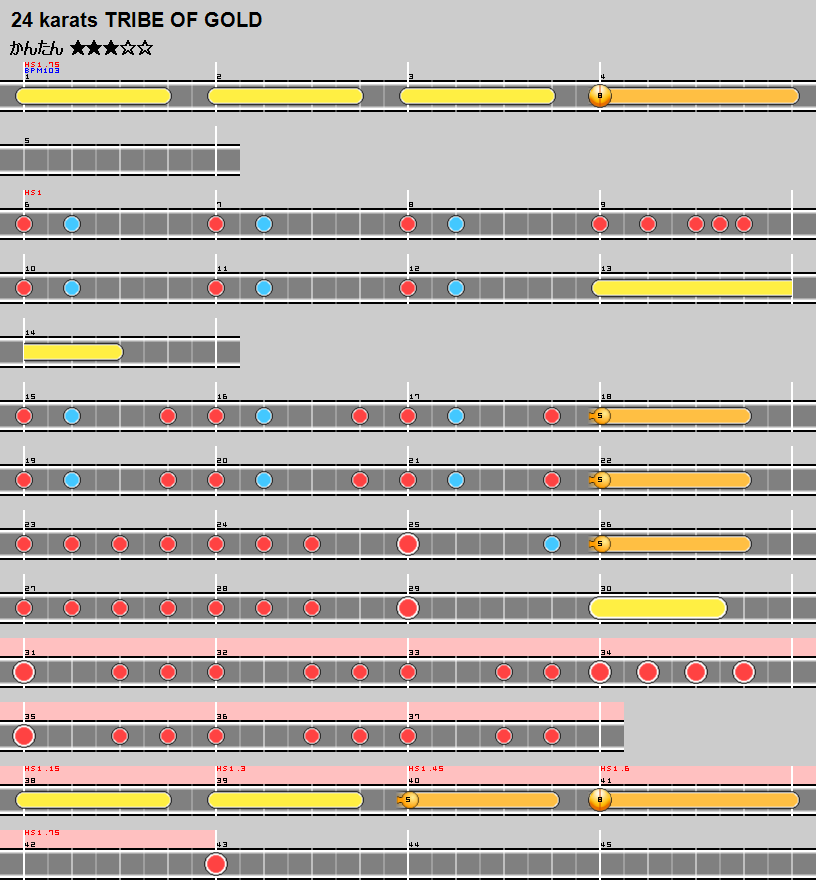This screenshot has height=880, width=816.
Task: Select the blue note in measure 26
Action: pos(552,544)
